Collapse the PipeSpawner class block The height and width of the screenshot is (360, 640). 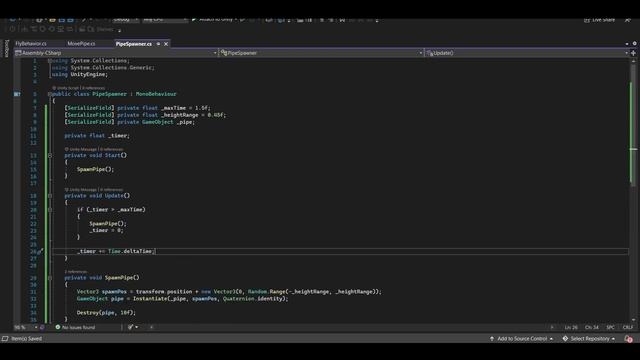(x=50, y=94)
